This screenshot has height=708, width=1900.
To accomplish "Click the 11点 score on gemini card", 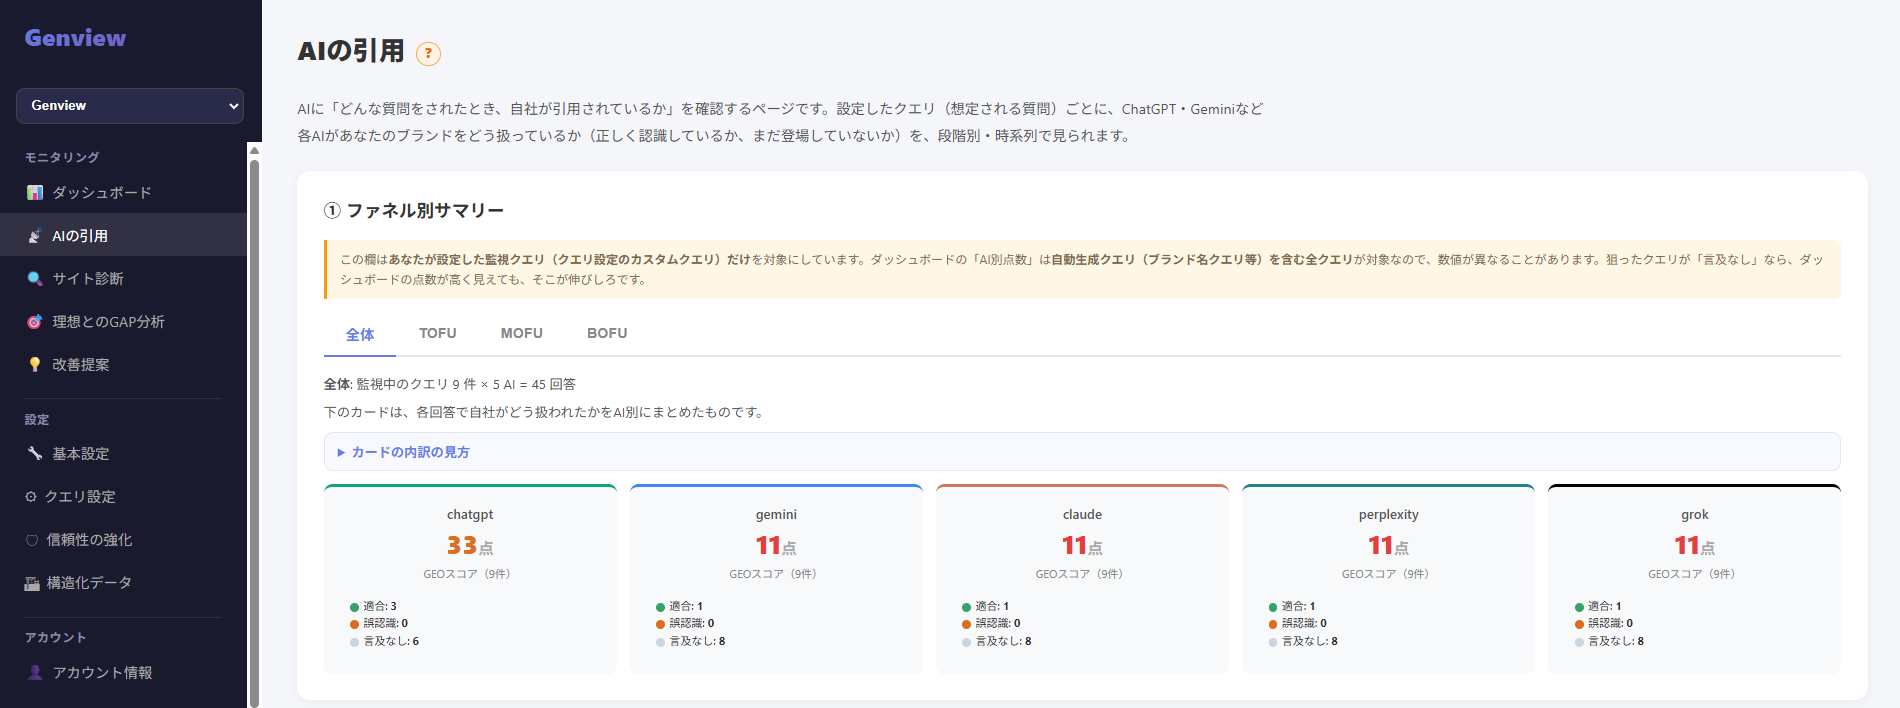I will [x=776, y=545].
